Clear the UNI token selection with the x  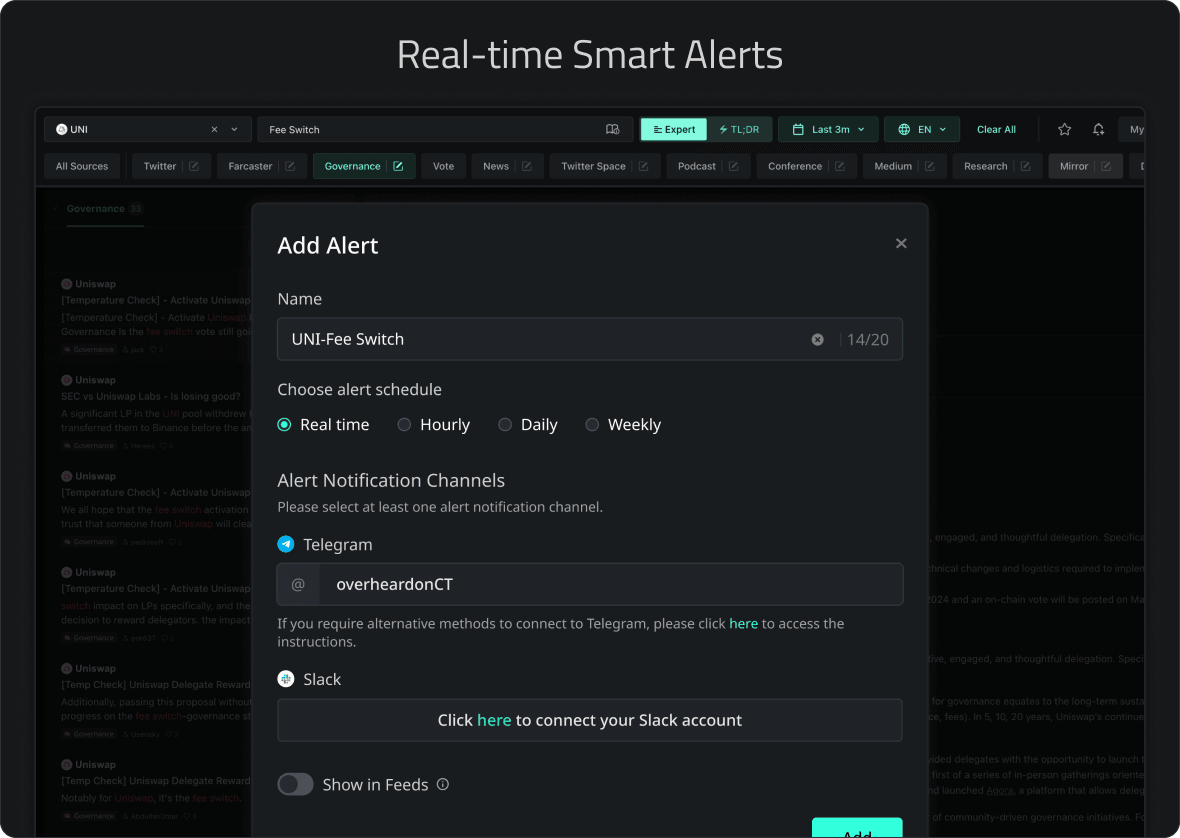pos(214,129)
